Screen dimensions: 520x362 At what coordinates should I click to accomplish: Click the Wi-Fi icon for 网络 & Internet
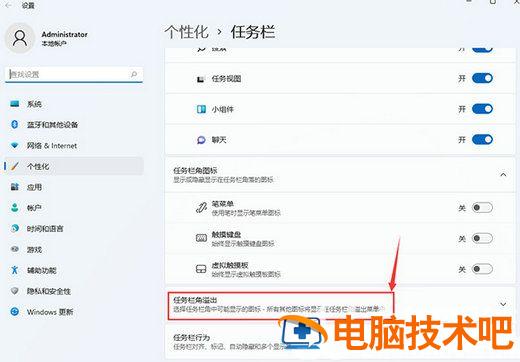[x=15, y=145]
